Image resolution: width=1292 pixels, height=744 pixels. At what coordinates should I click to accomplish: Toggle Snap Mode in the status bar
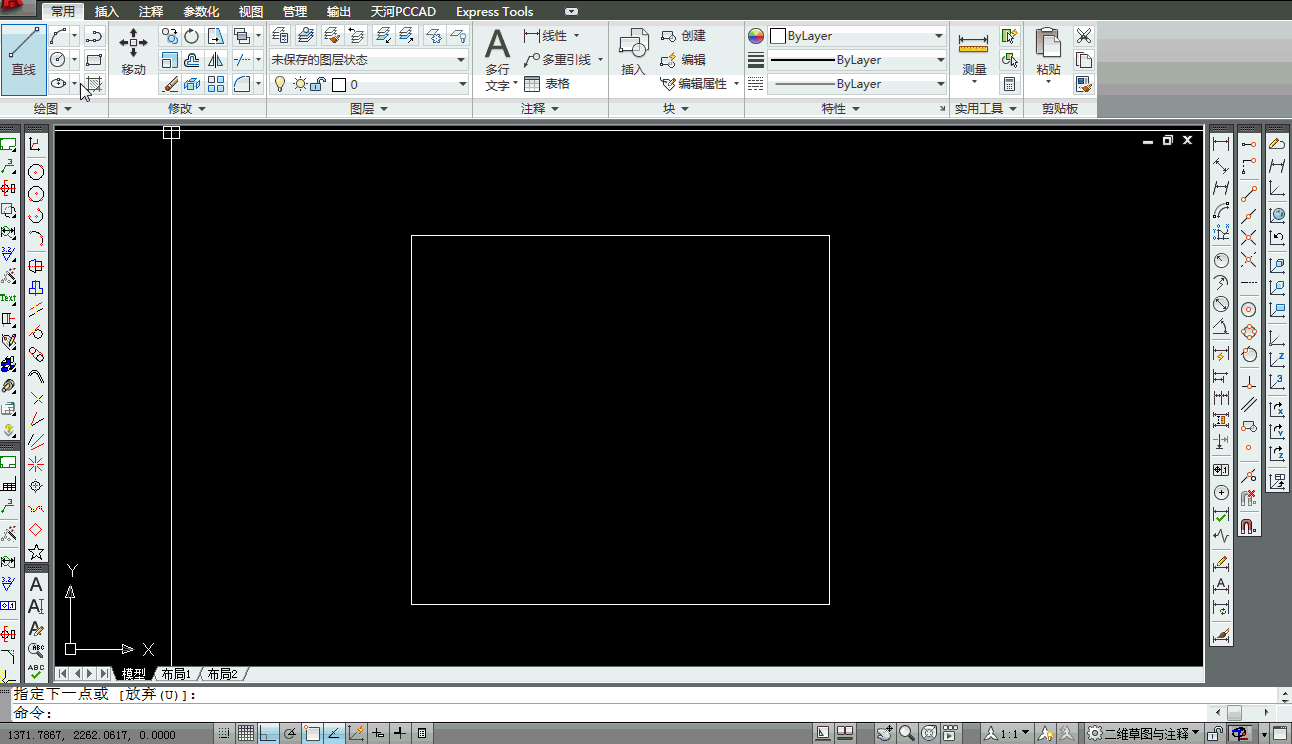coord(223,734)
